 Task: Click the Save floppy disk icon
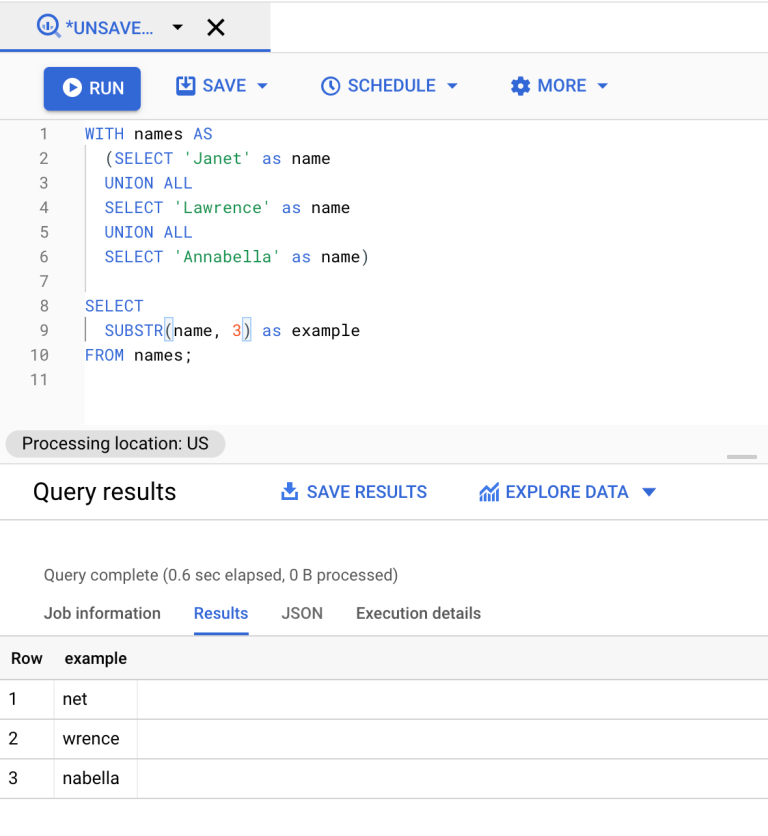tap(185, 86)
